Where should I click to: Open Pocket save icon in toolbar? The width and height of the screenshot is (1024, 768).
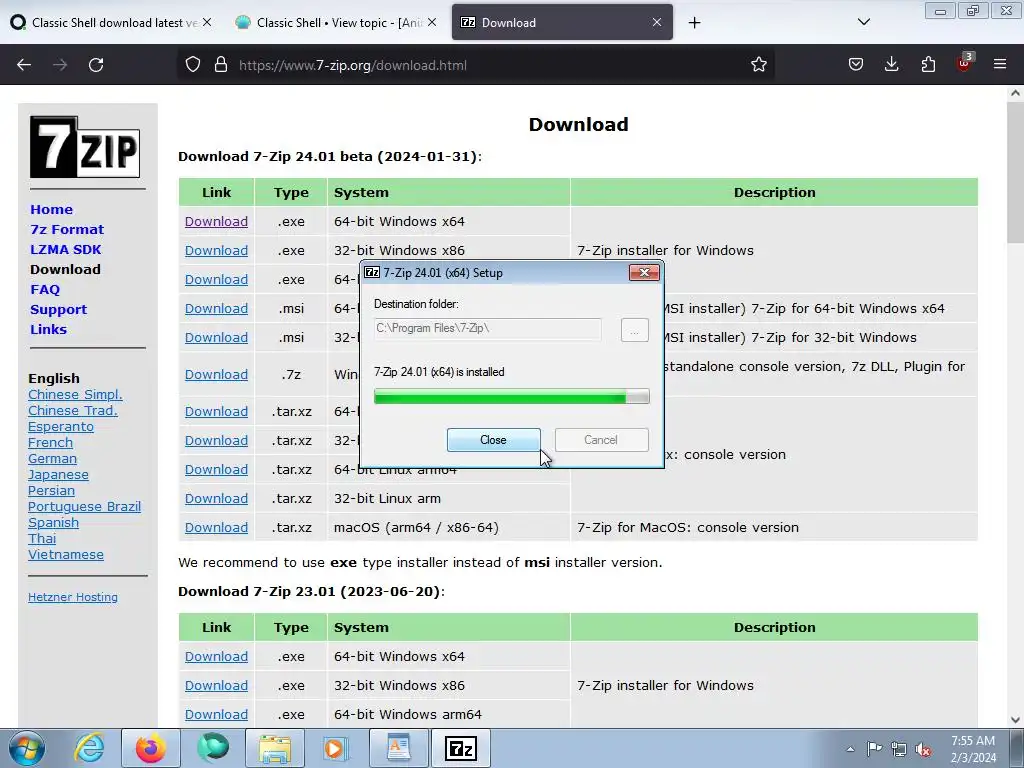[856, 65]
